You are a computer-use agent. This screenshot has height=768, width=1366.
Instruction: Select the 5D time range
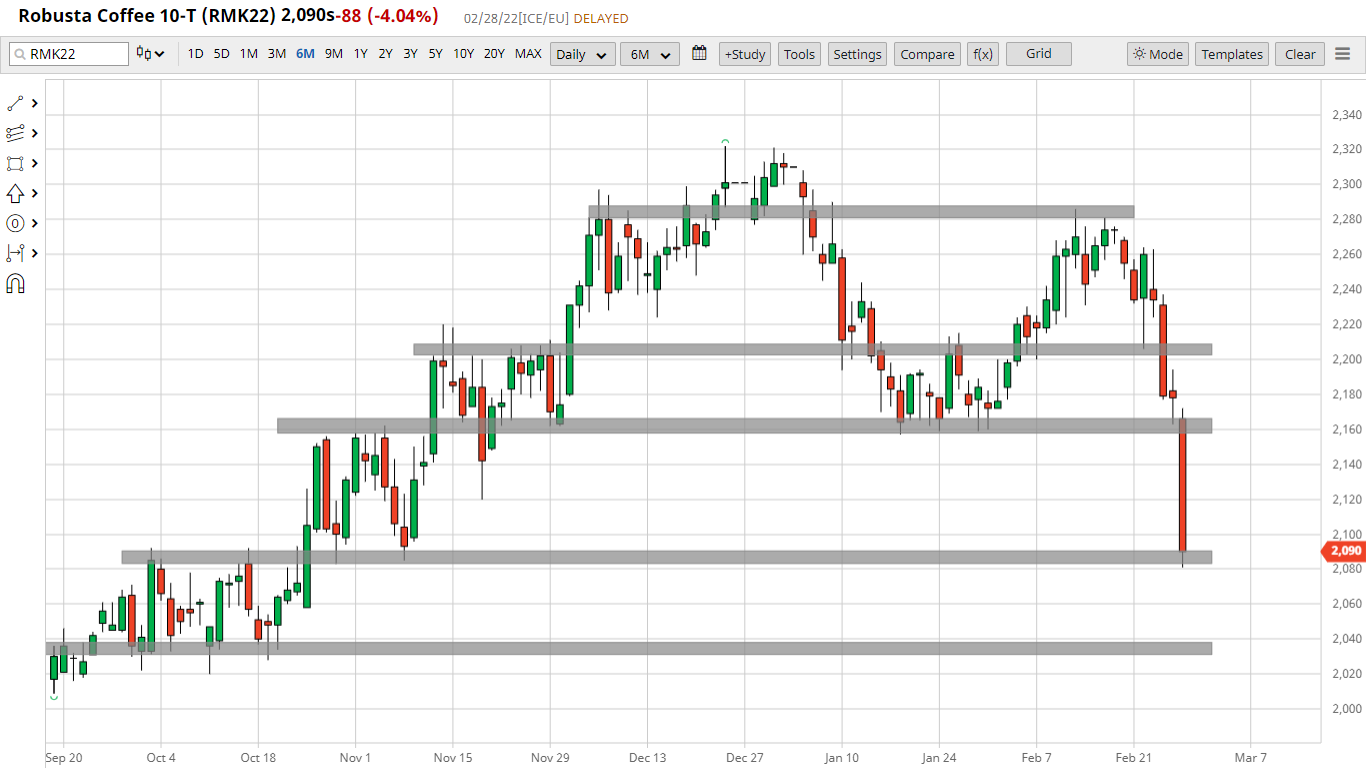click(221, 54)
